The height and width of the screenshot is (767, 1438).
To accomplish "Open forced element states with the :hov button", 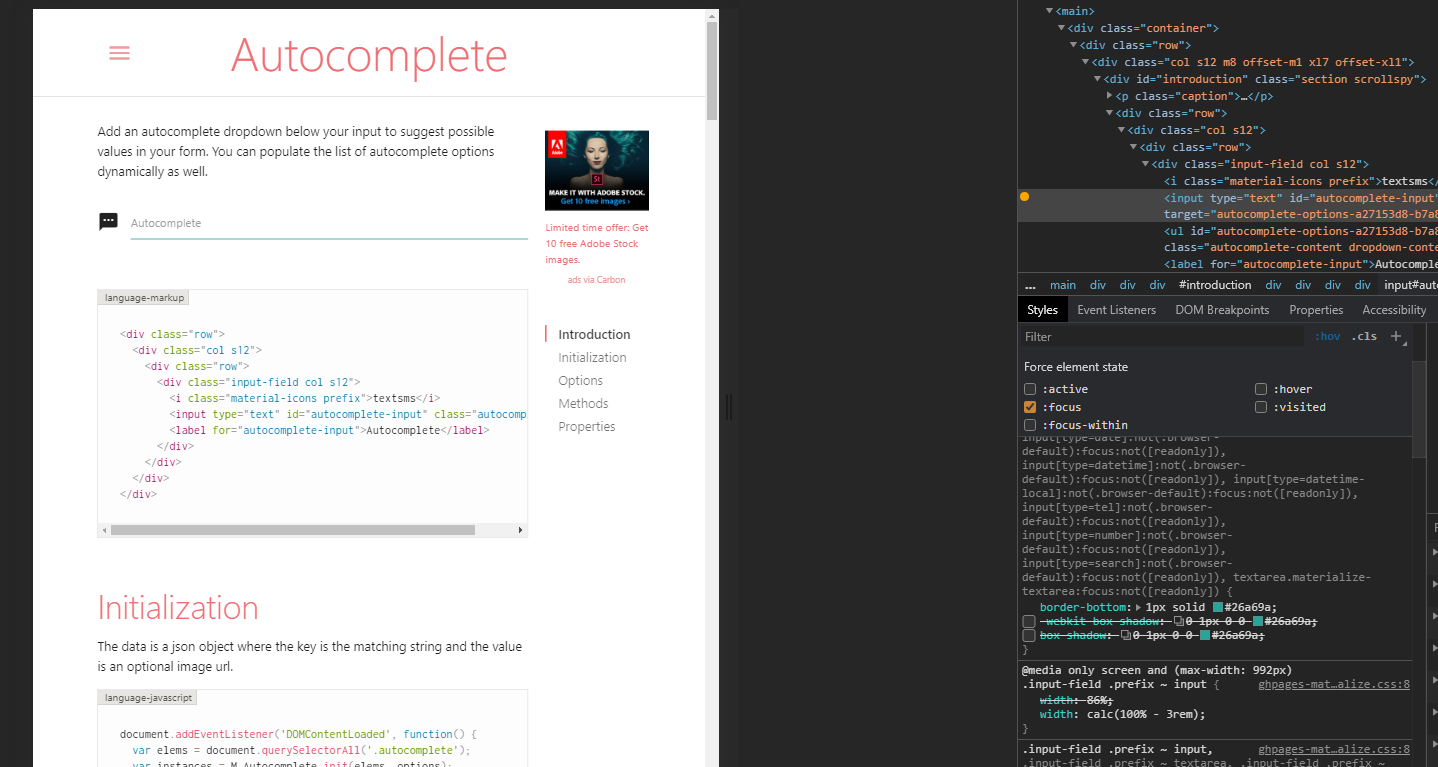I will tap(1327, 337).
